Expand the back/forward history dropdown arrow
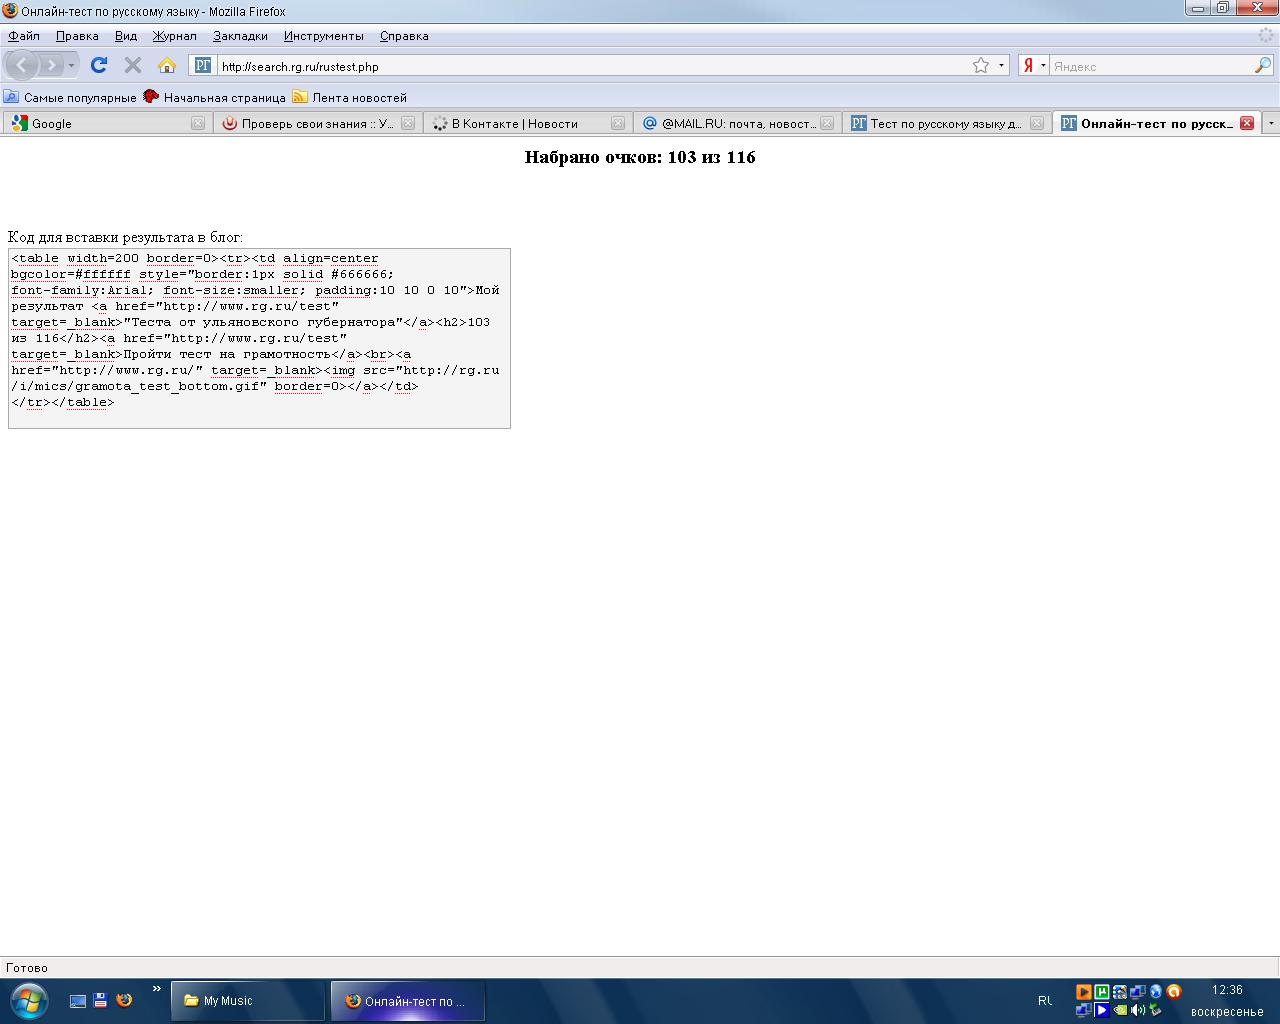This screenshot has height=1024, width=1280. click(x=71, y=66)
